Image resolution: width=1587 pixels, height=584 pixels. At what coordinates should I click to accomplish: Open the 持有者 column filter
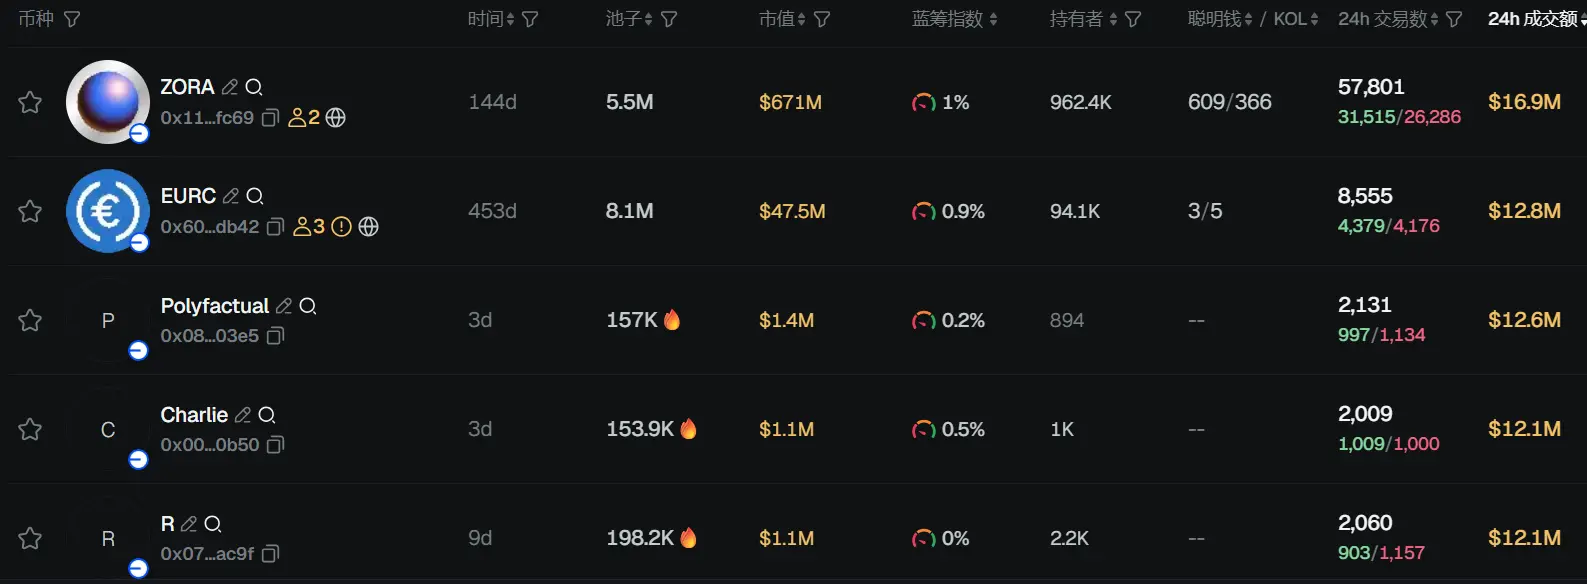tap(1133, 19)
